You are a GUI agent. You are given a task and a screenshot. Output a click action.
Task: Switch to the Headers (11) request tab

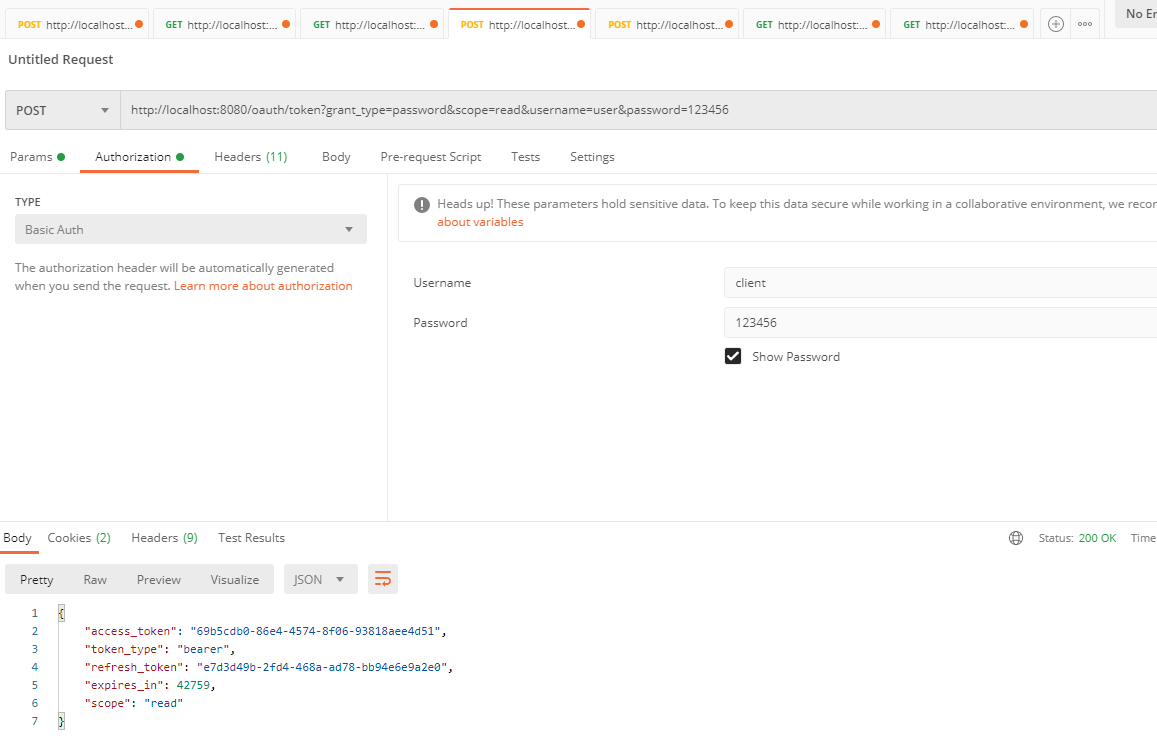point(251,156)
